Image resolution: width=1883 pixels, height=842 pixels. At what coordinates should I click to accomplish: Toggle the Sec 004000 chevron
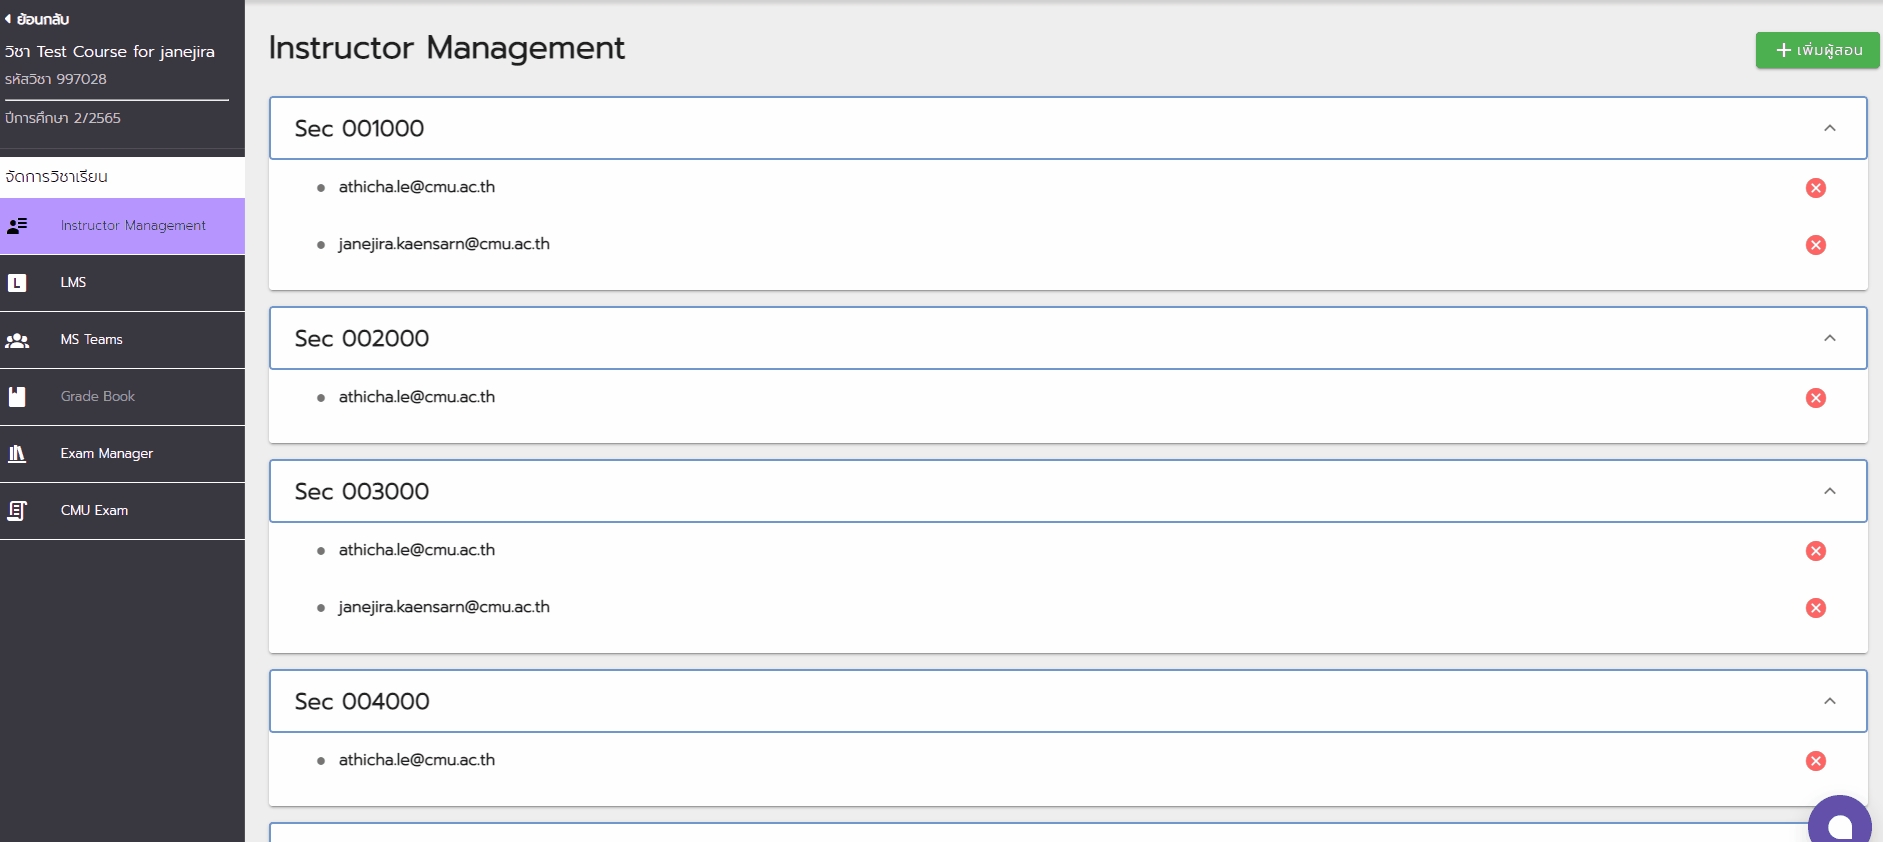1830,701
